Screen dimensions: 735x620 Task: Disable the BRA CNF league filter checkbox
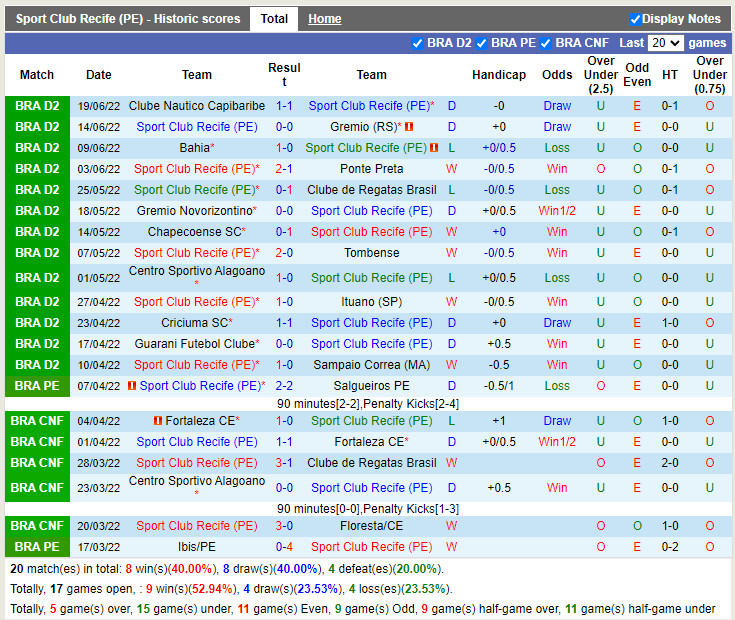[546, 43]
